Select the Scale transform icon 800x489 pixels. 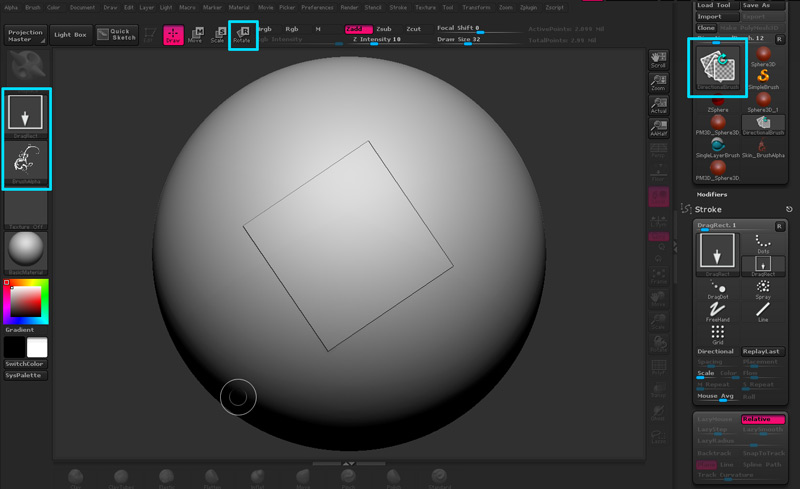click(218, 35)
